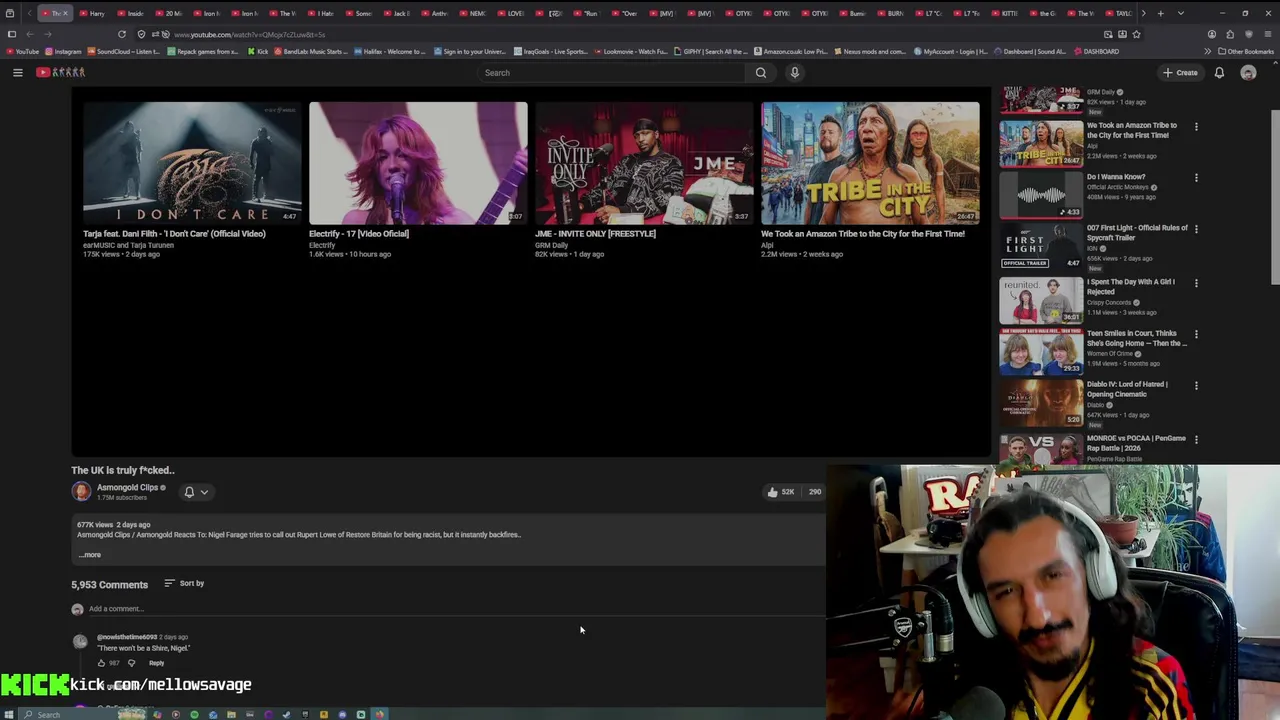Open Asmongold Clips channel name link
1280x720 pixels.
click(x=127, y=487)
